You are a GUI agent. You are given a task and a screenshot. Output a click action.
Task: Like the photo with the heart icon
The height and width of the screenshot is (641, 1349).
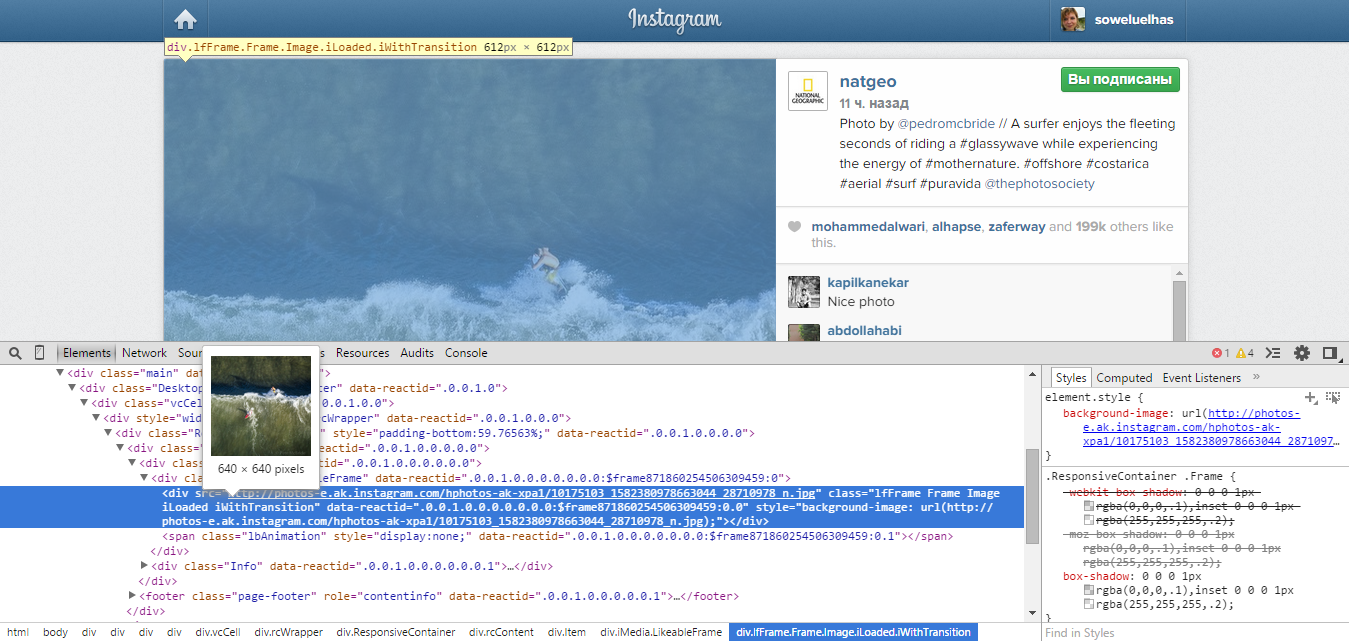(795, 227)
